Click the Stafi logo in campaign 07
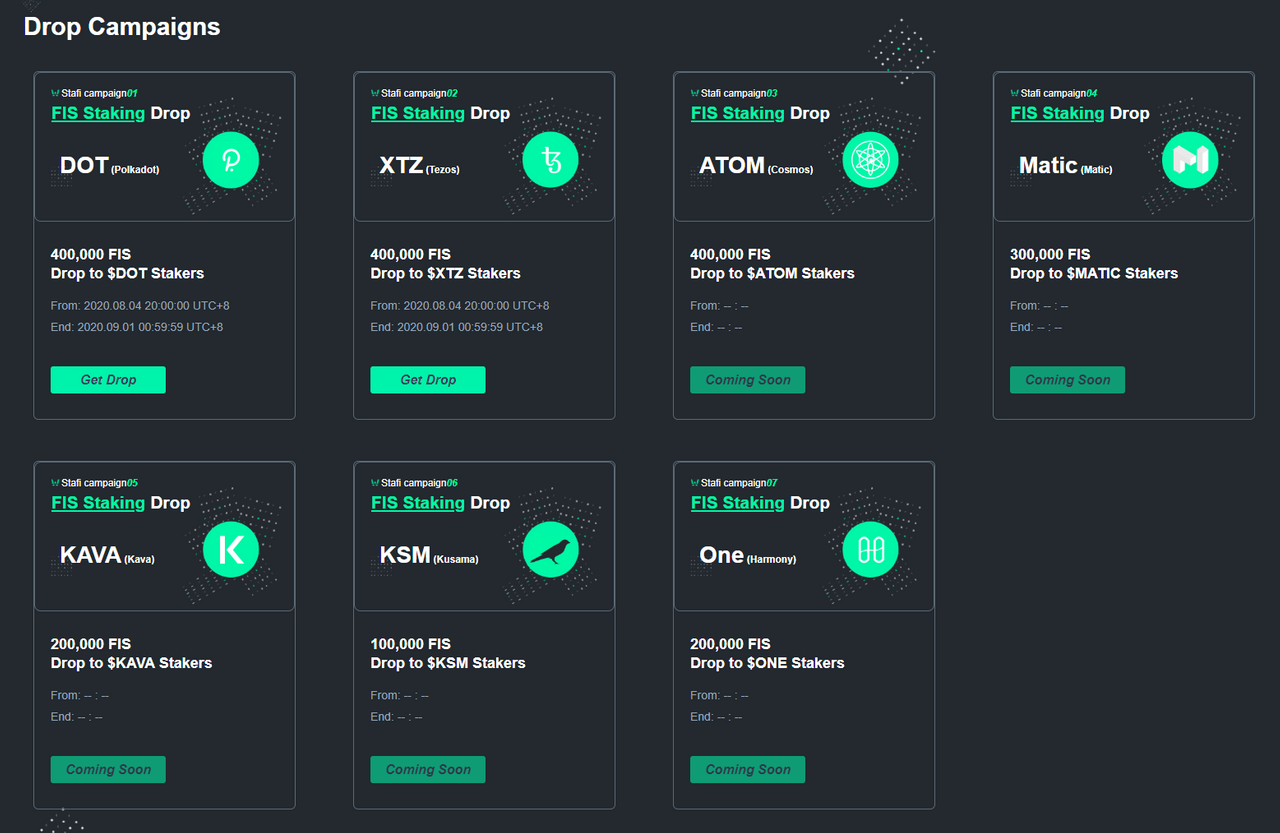This screenshot has height=833, width=1280. 695,483
